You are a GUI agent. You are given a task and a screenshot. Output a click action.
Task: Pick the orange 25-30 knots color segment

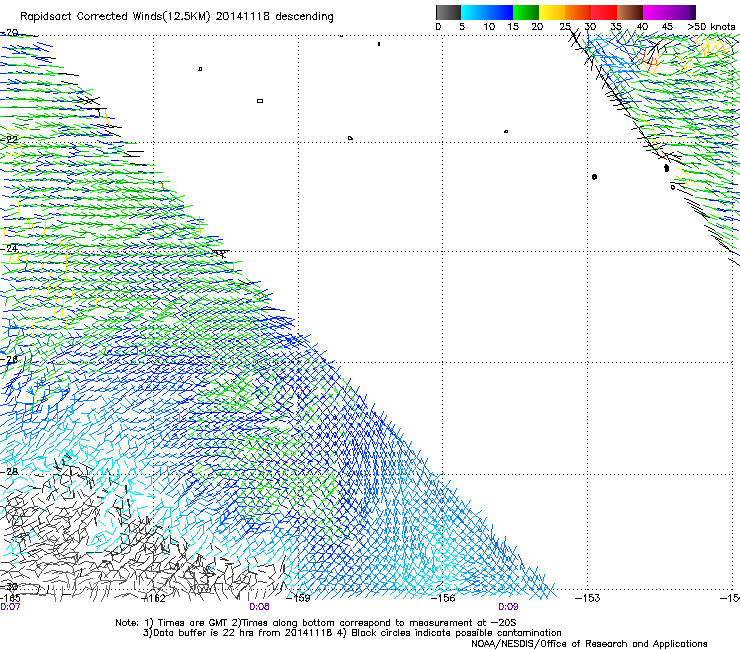(578, 12)
